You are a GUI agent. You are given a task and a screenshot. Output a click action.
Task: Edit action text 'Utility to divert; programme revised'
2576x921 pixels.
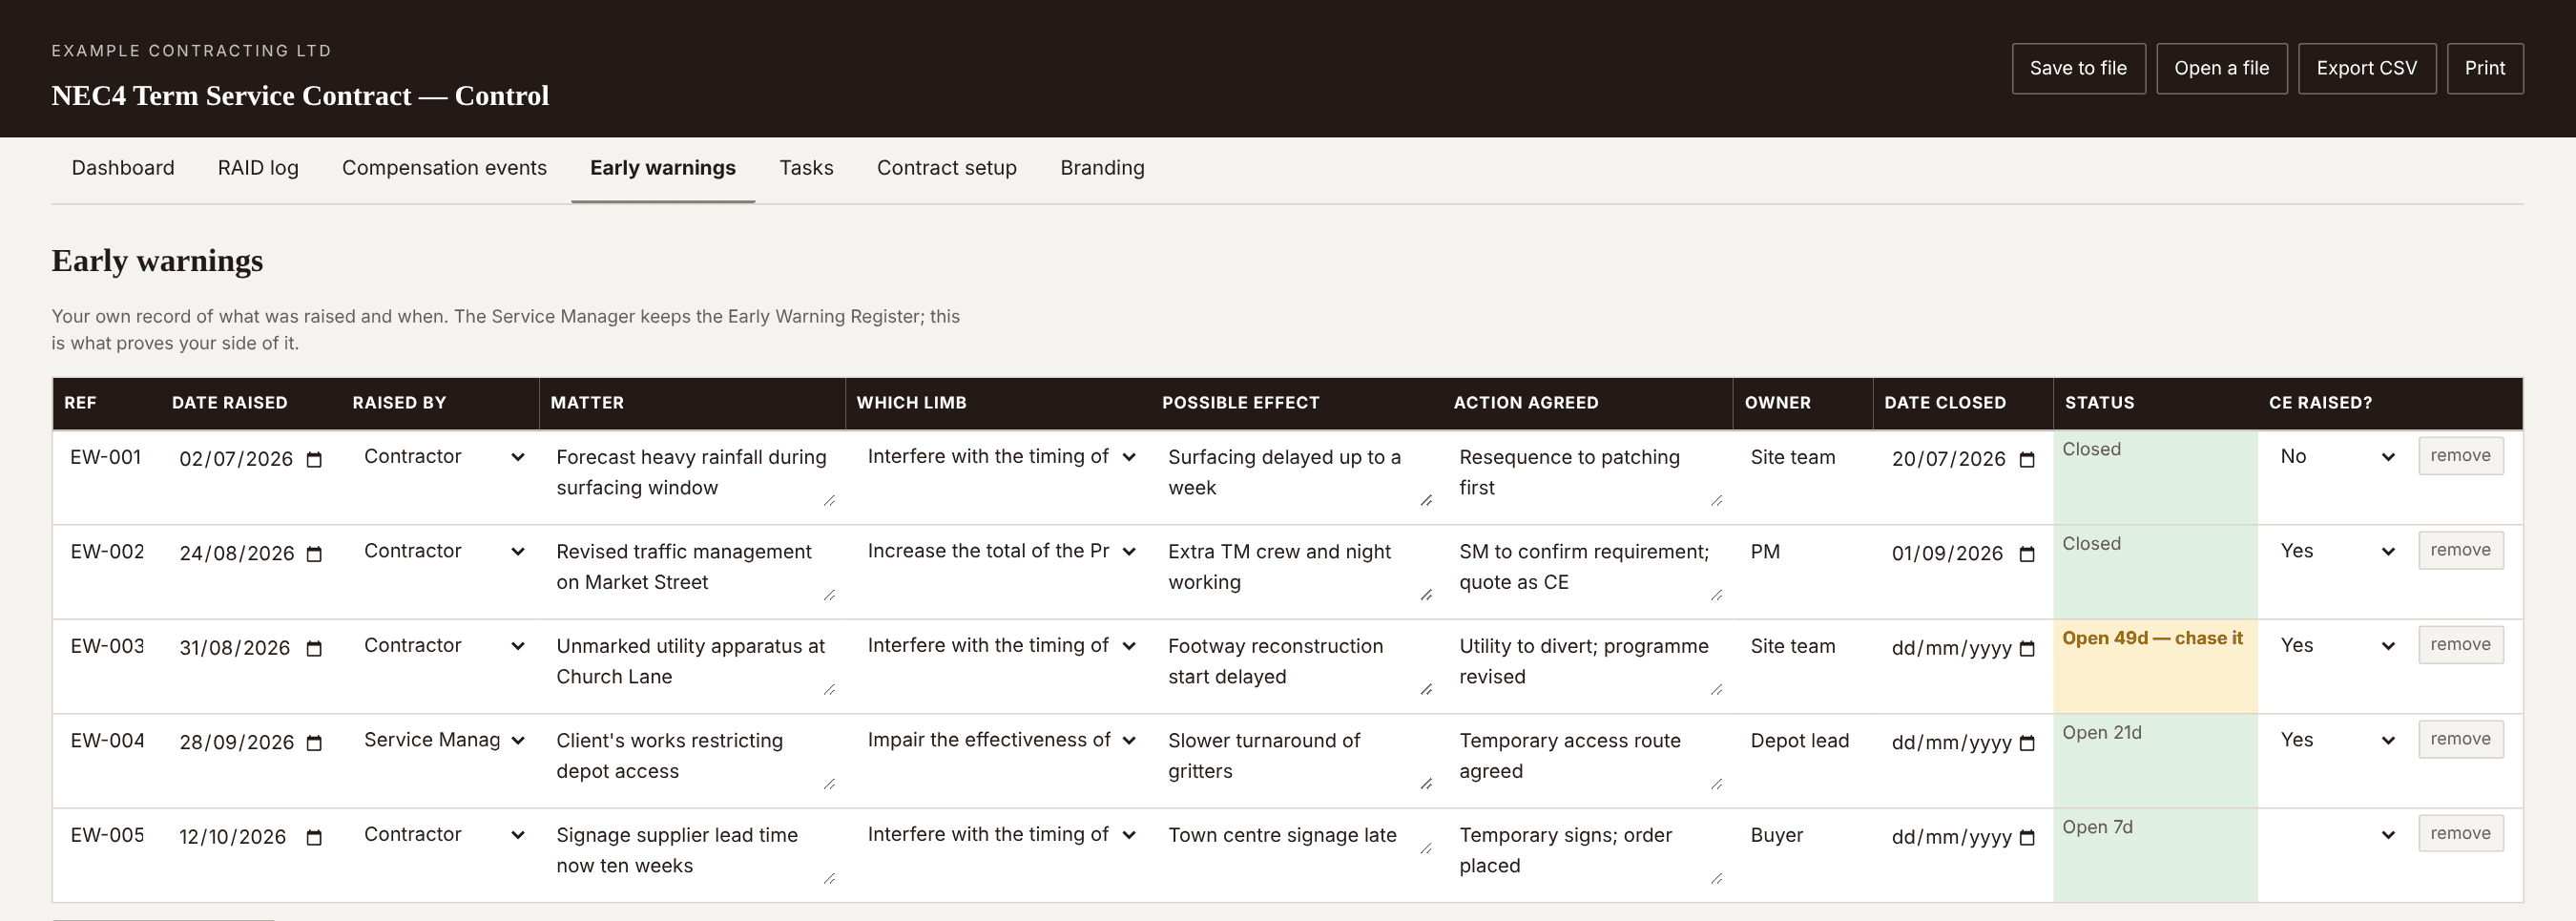pyautogui.click(x=1588, y=662)
